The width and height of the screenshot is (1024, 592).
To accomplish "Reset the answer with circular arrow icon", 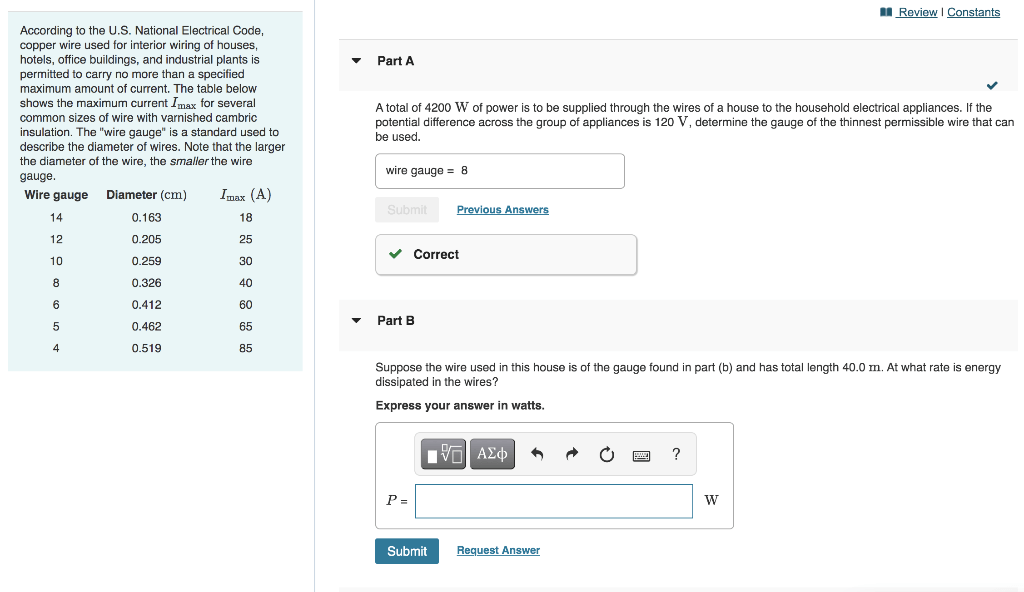I will 606,455.
